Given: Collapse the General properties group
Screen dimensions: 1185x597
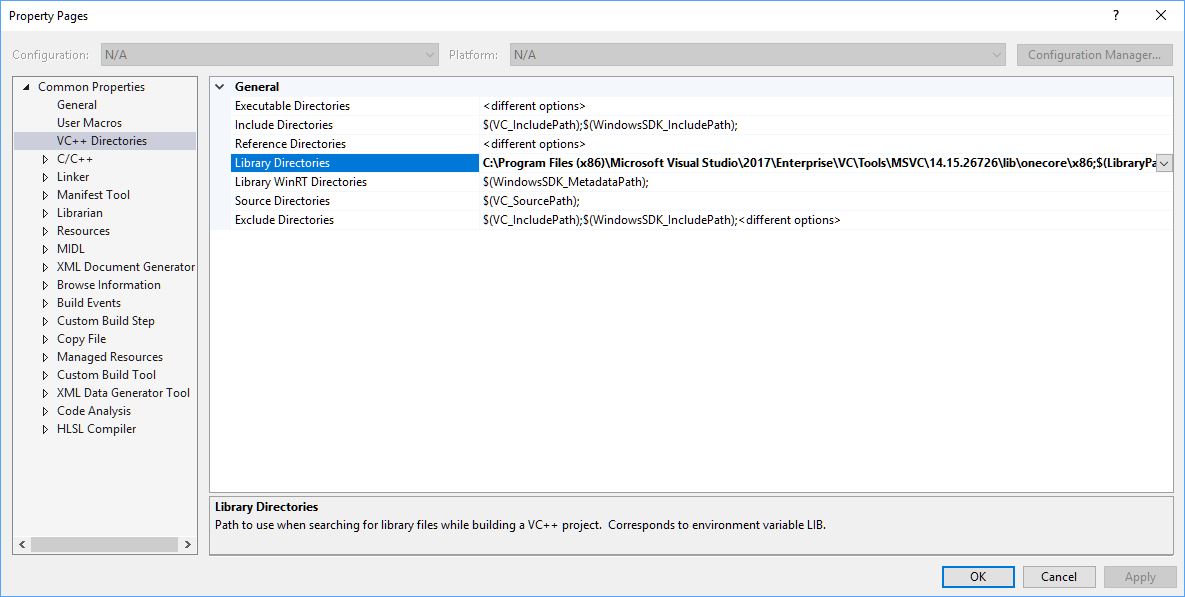Looking at the screenshot, I should [x=221, y=86].
